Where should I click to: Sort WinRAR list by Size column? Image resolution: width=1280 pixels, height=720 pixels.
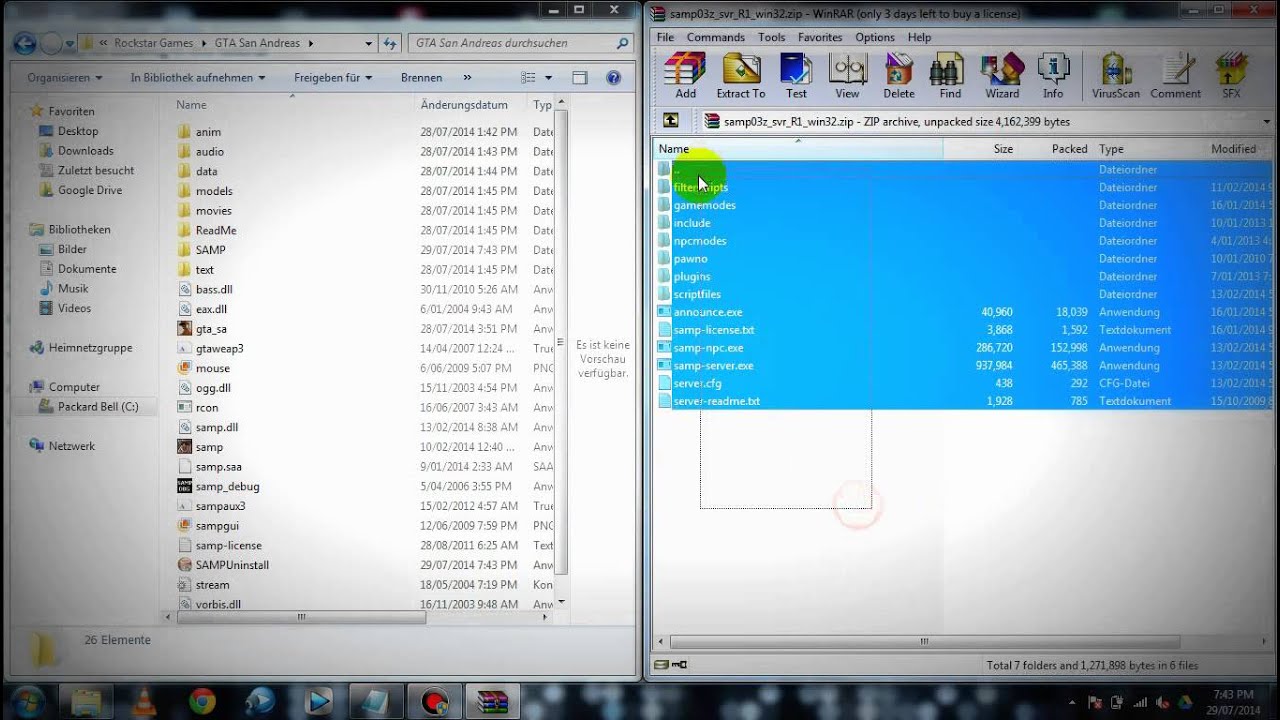981,149
